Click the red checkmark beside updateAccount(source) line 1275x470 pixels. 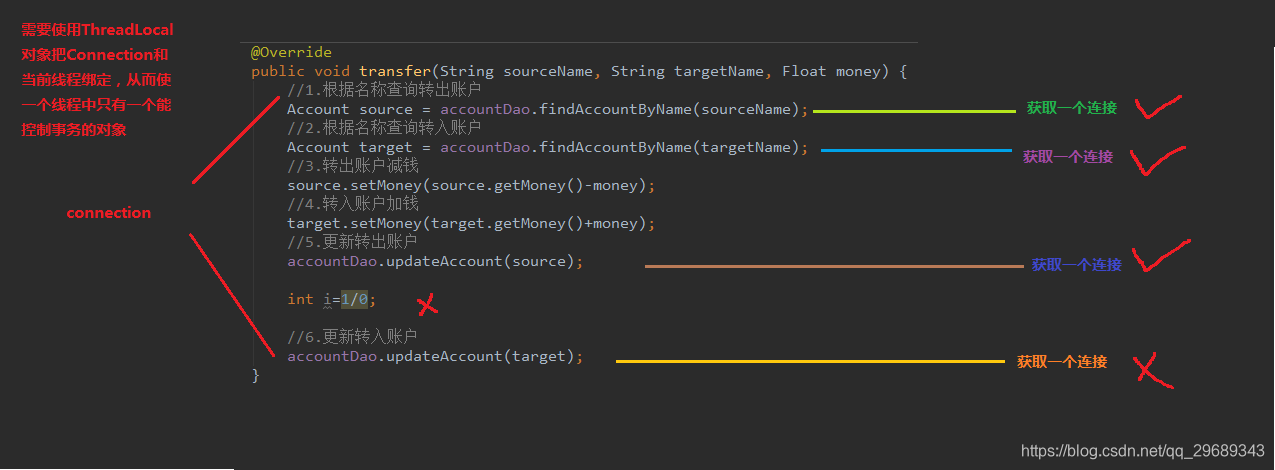[1160, 256]
